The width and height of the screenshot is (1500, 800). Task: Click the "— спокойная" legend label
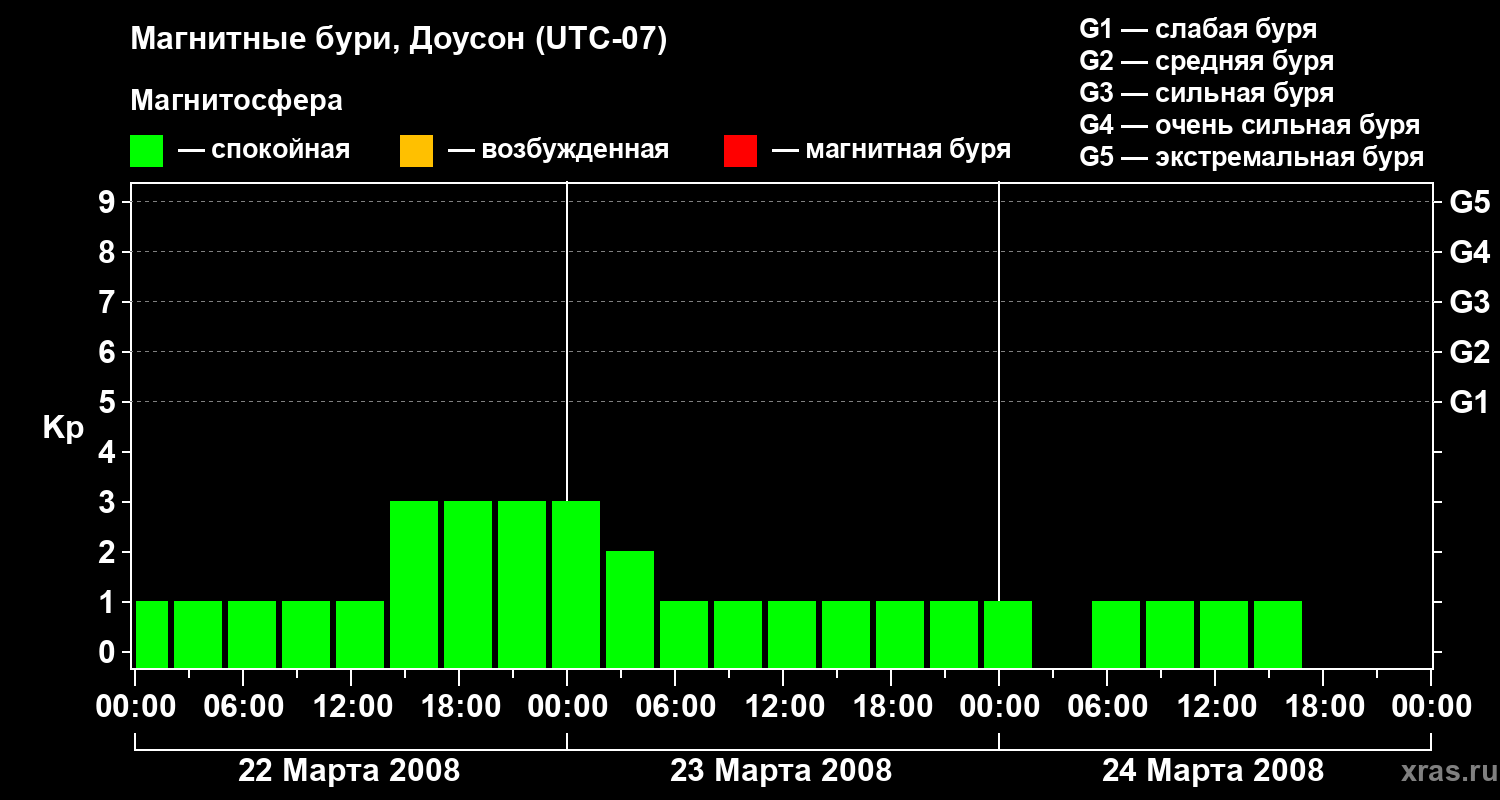264,150
